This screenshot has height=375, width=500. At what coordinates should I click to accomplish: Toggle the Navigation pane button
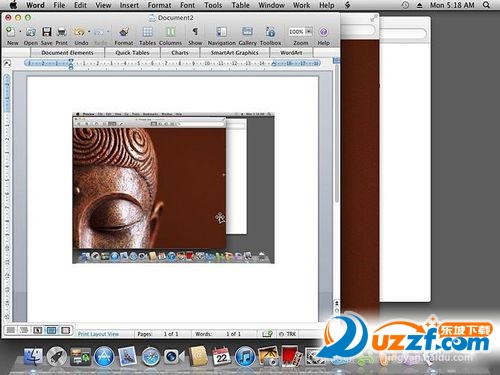pyautogui.click(x=221, y=32)
